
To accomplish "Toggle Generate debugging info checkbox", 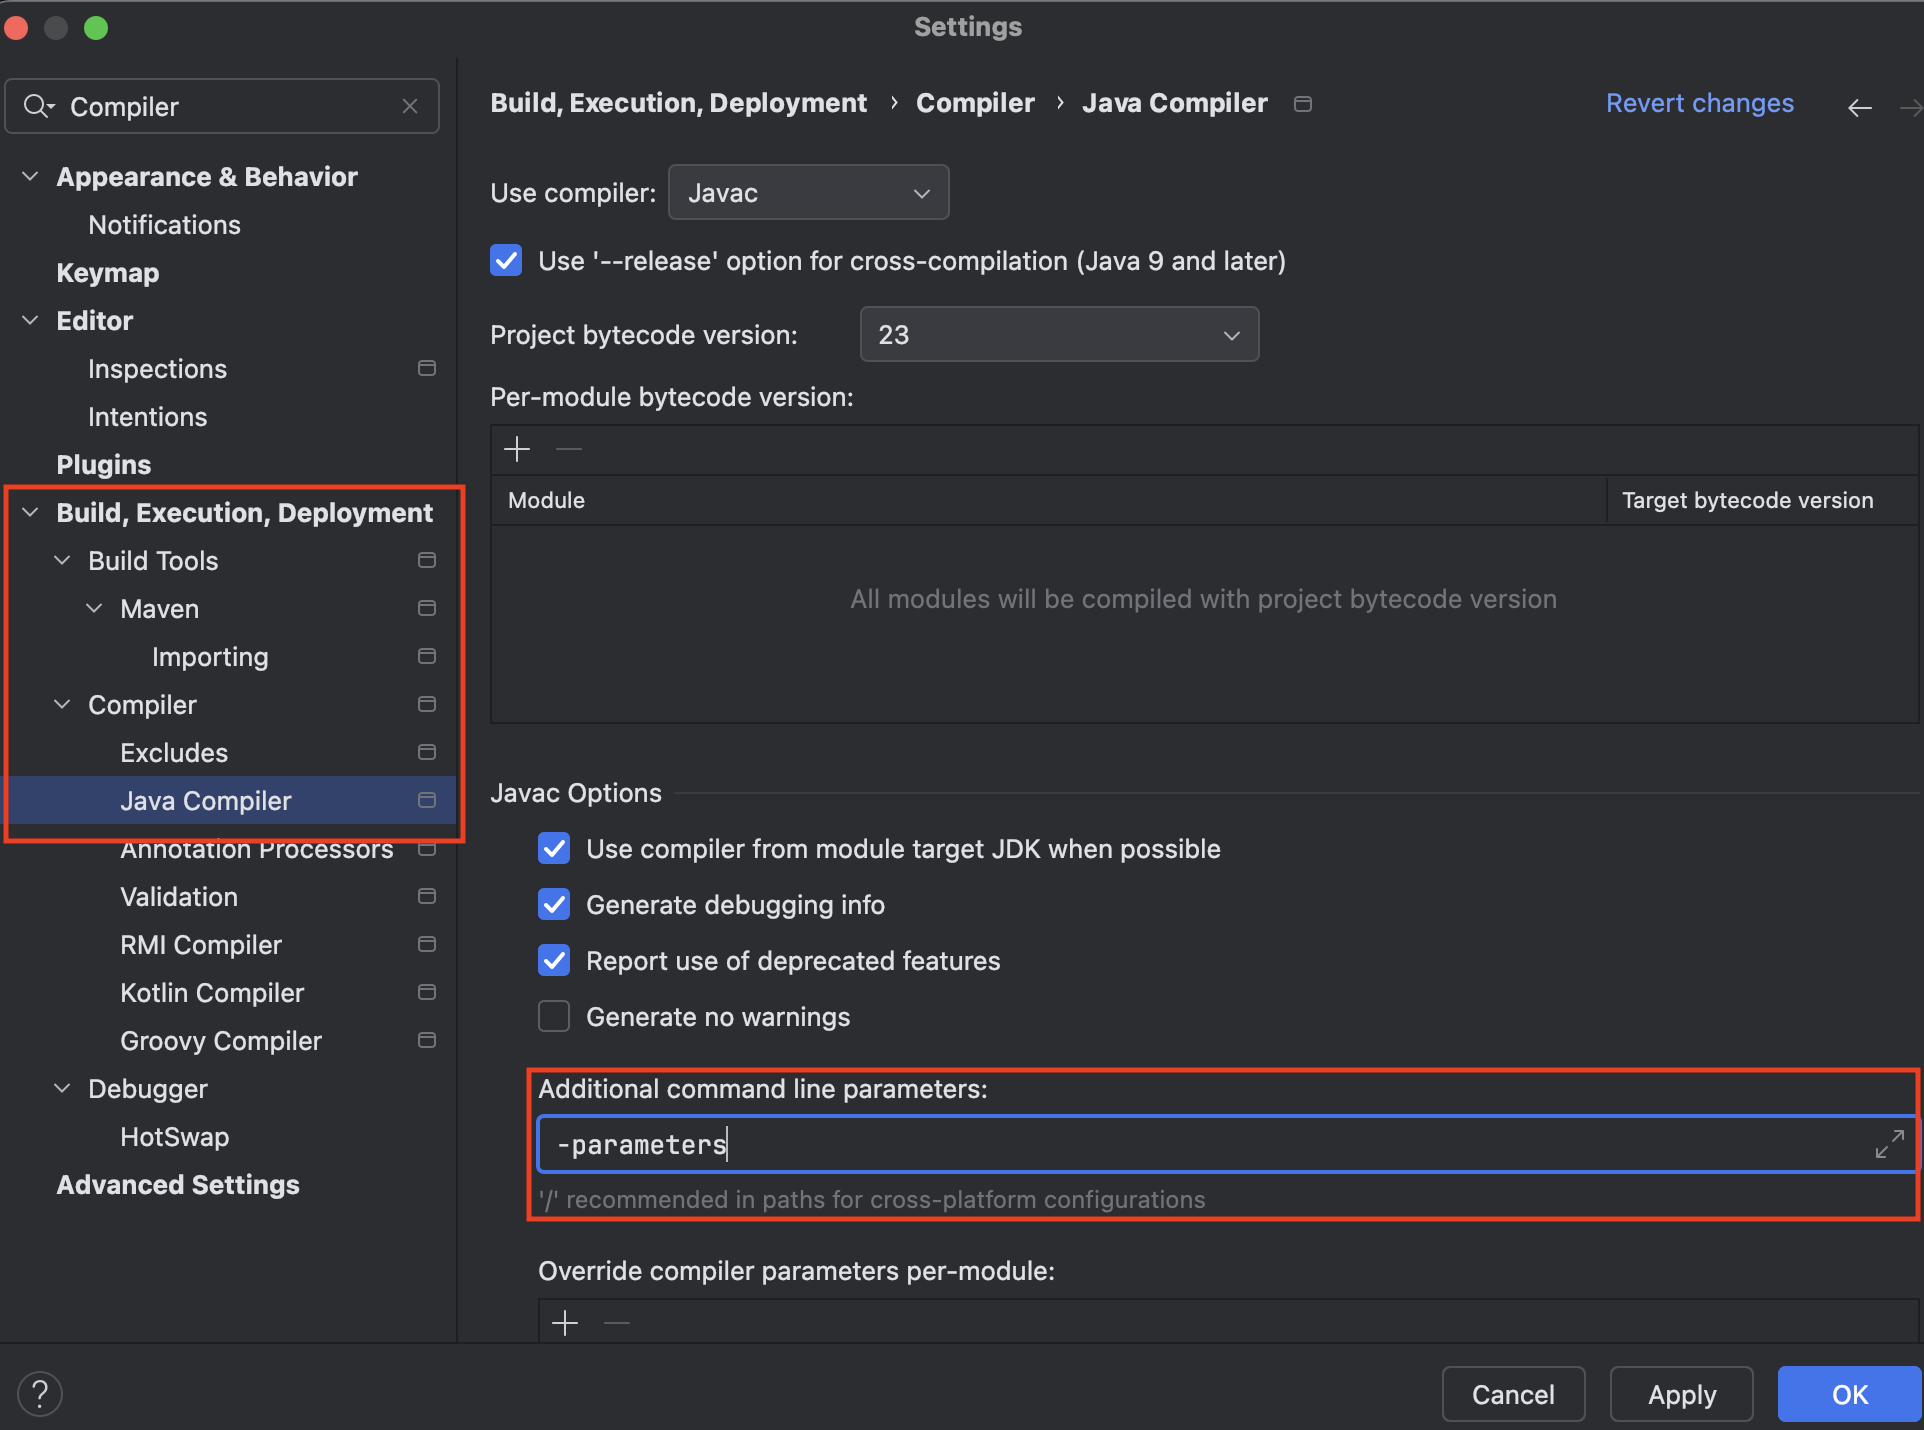I will click(554, 904).
